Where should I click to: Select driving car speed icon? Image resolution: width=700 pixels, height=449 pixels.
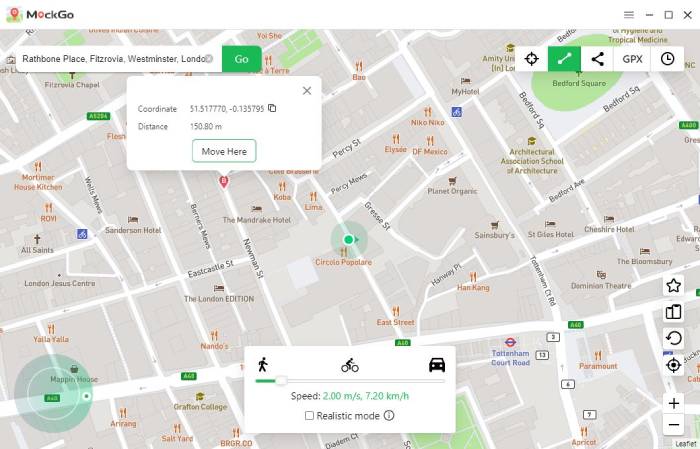(437, 365)
